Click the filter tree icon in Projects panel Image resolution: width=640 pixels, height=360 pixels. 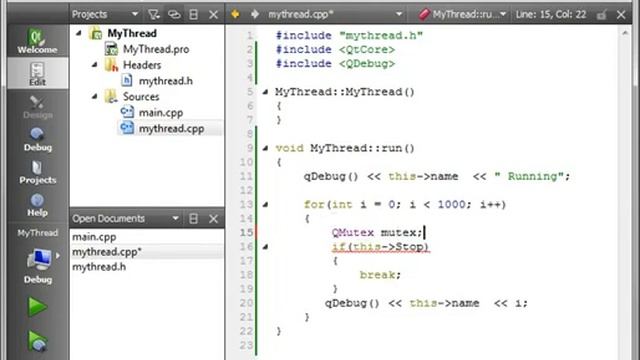(154, 15)
